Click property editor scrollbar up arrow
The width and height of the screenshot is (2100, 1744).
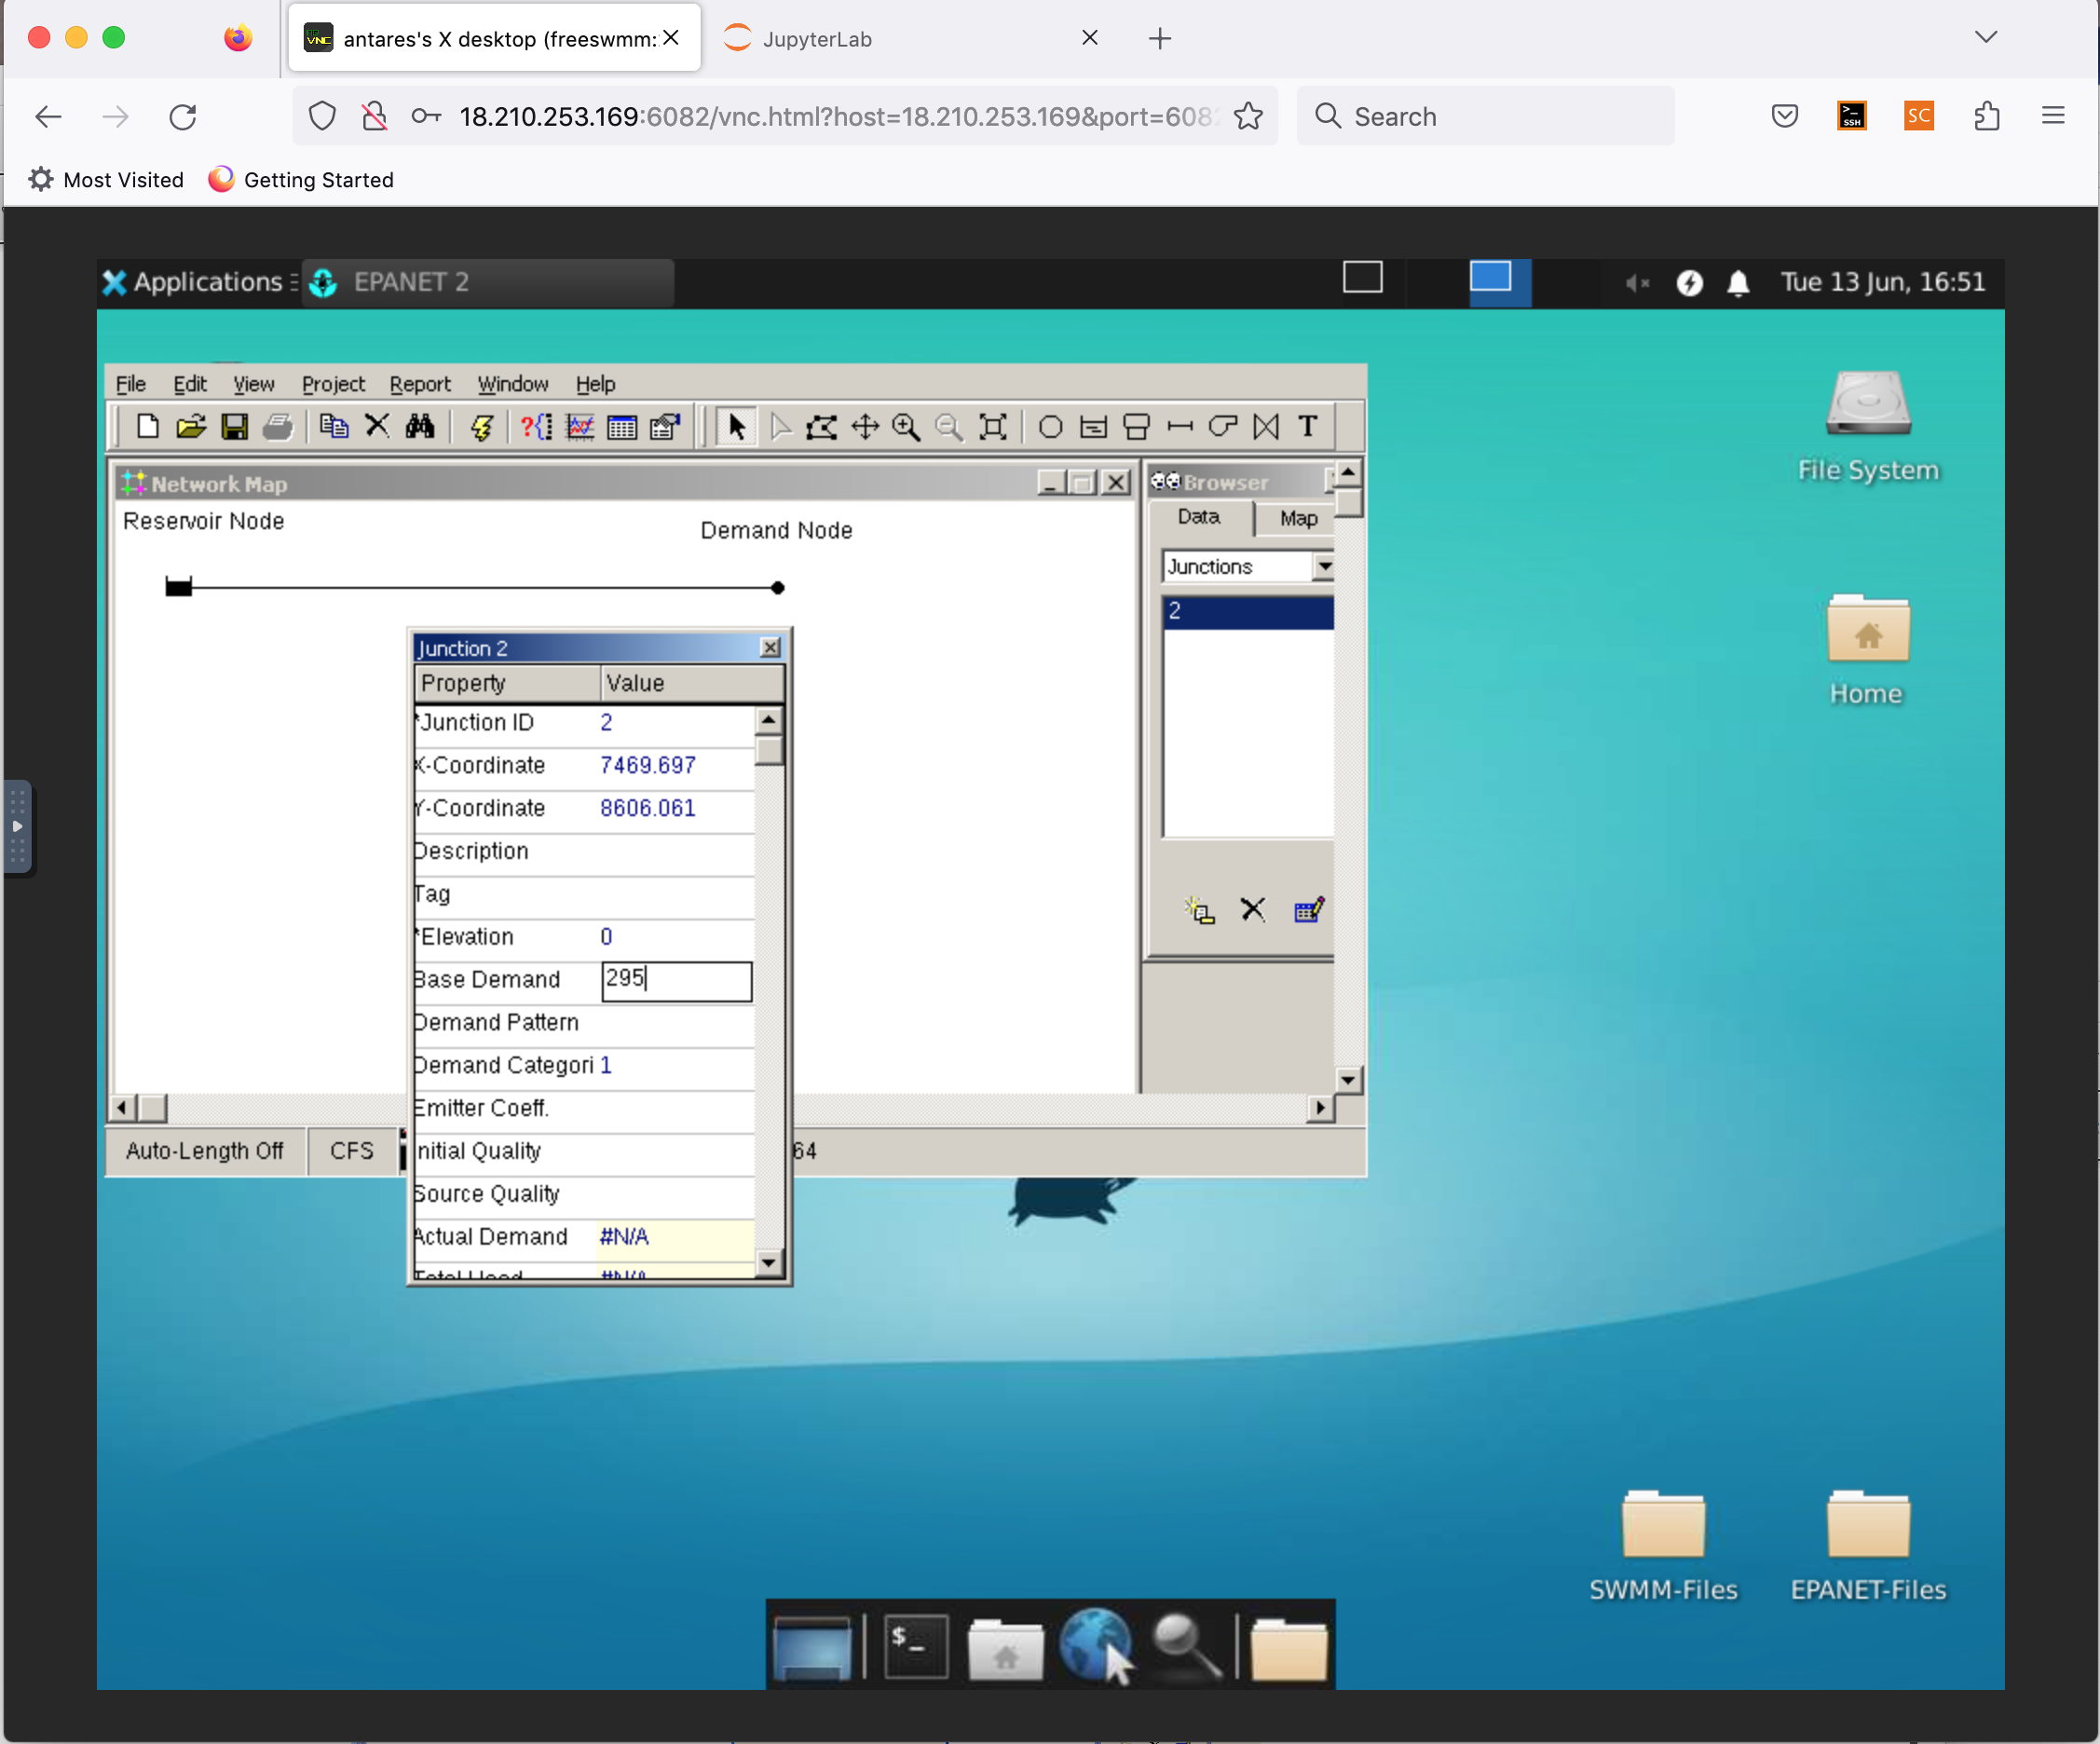point(768,720)
